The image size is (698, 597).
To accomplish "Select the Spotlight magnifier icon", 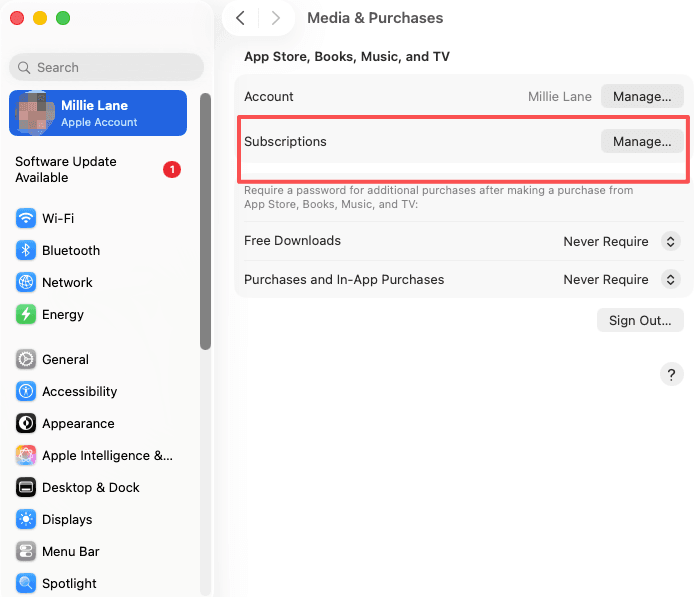I will click(x=26, y=583).
